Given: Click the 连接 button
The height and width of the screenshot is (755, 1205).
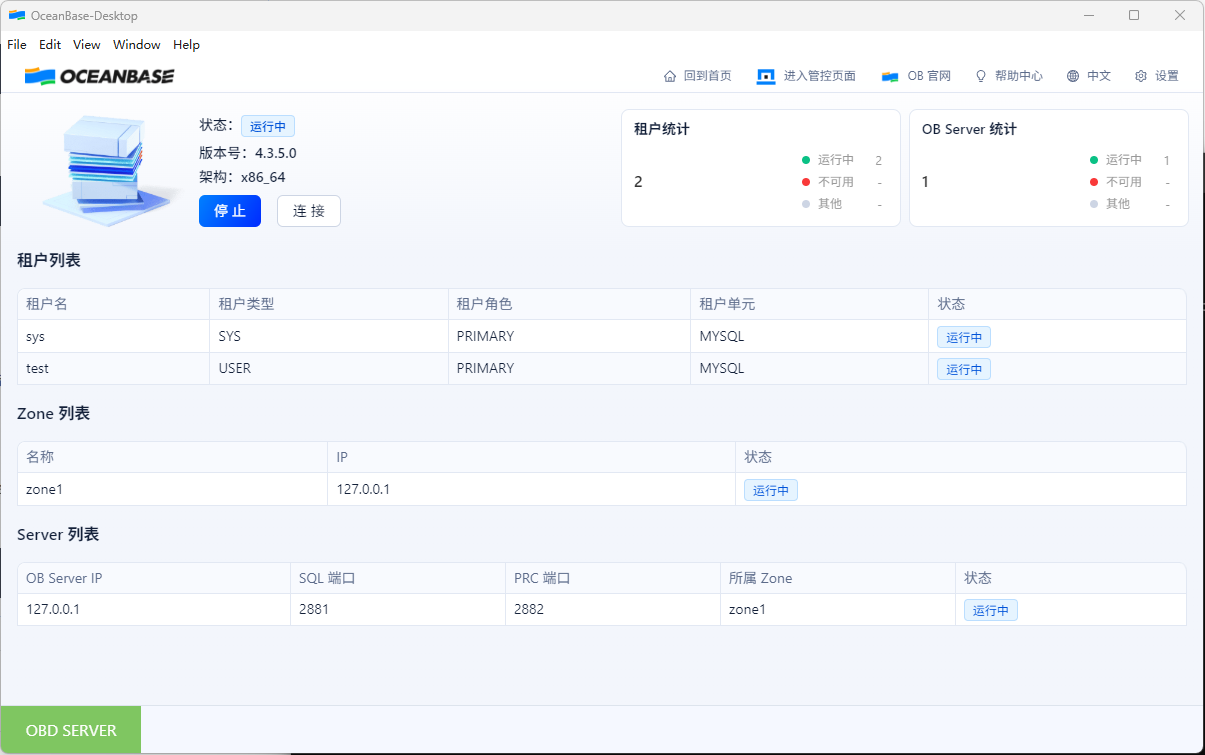Looking at the screenshot, I should tap(309, 211).
